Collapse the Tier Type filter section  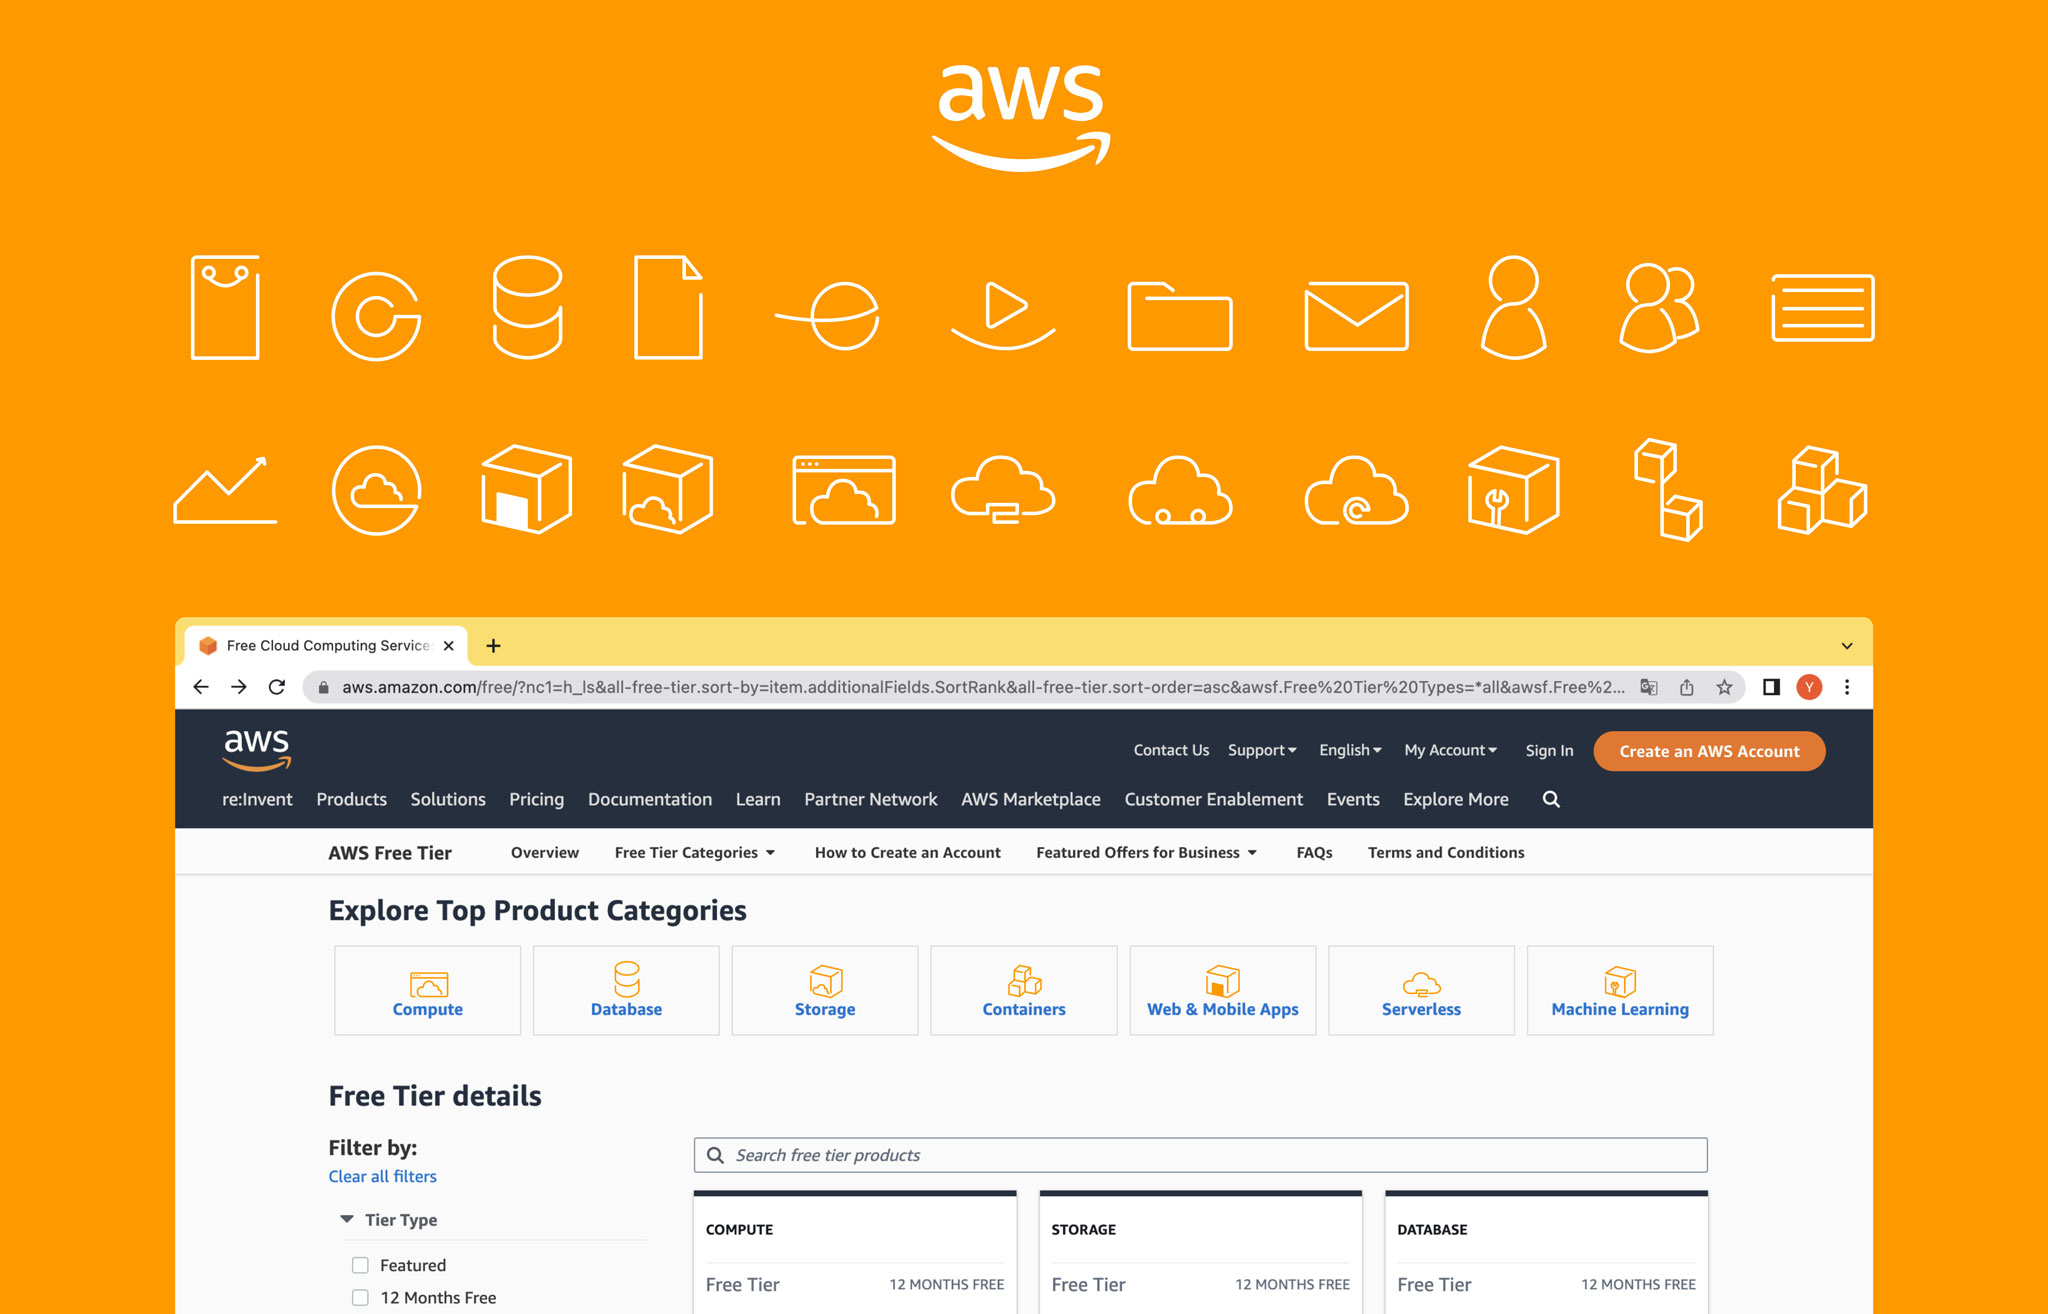[x=345, y=1219]
